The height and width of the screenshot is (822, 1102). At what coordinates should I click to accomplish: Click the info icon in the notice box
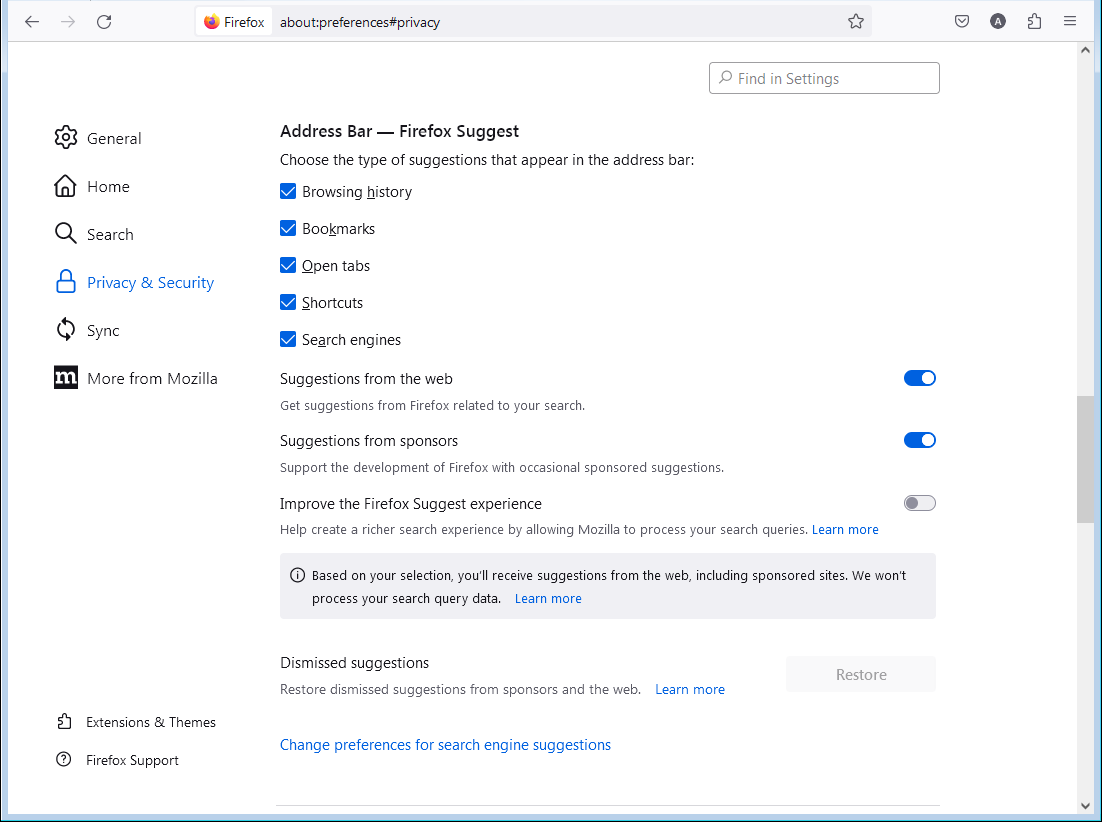coord(297,575)
